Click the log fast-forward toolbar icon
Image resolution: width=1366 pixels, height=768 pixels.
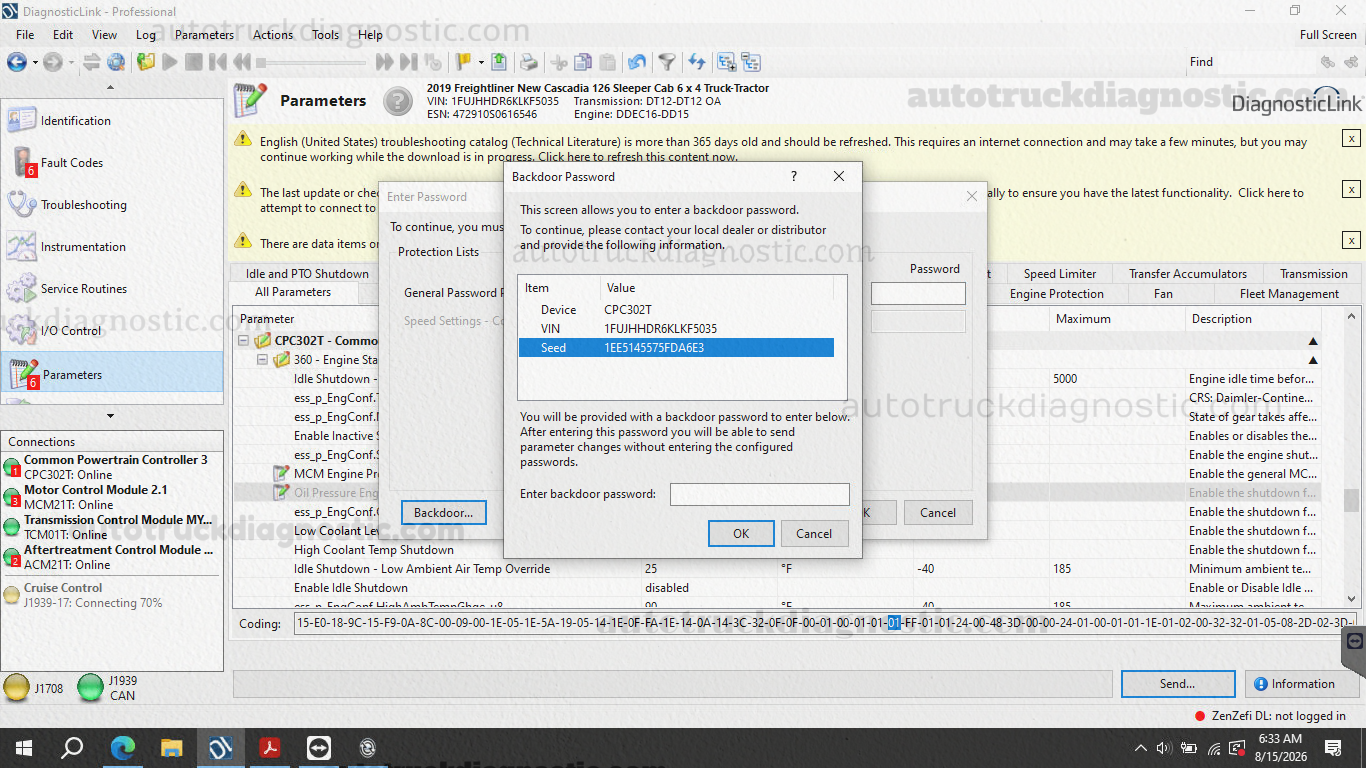385,62
